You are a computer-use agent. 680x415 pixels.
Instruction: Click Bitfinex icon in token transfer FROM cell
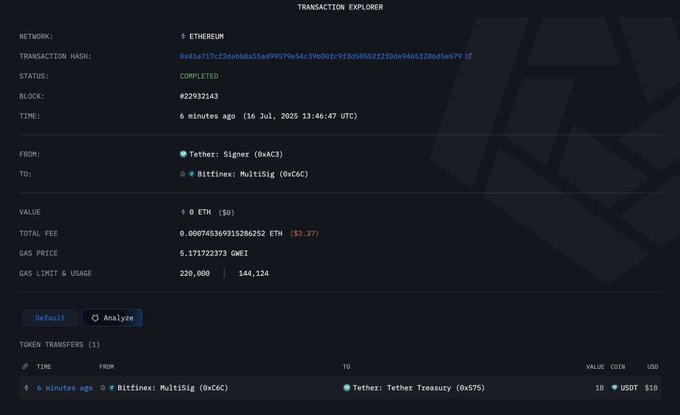(x=111, y=388)
